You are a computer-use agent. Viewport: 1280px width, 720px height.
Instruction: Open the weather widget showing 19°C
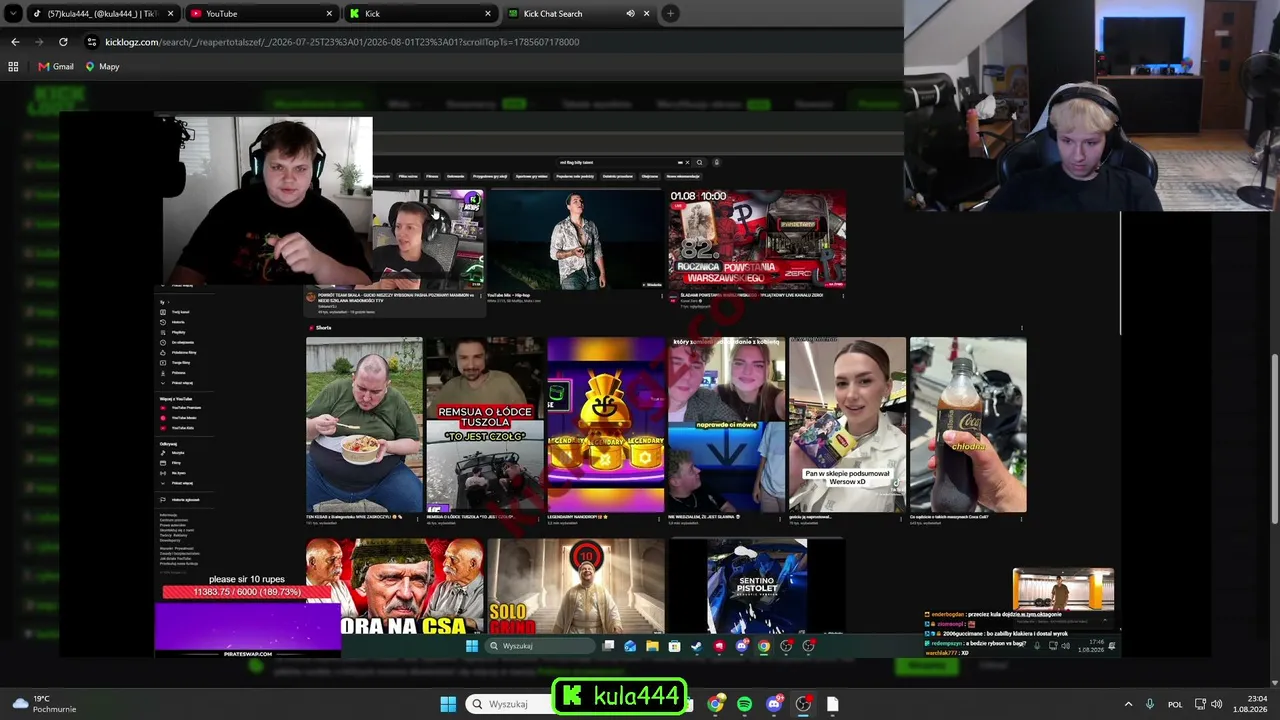44,704
